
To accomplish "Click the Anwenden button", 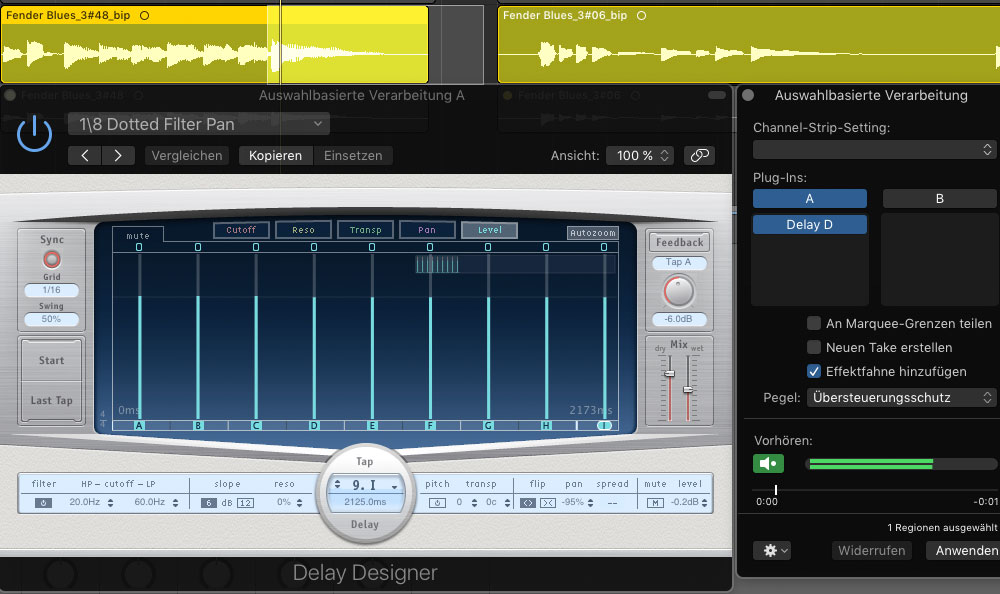I will 962,551.
